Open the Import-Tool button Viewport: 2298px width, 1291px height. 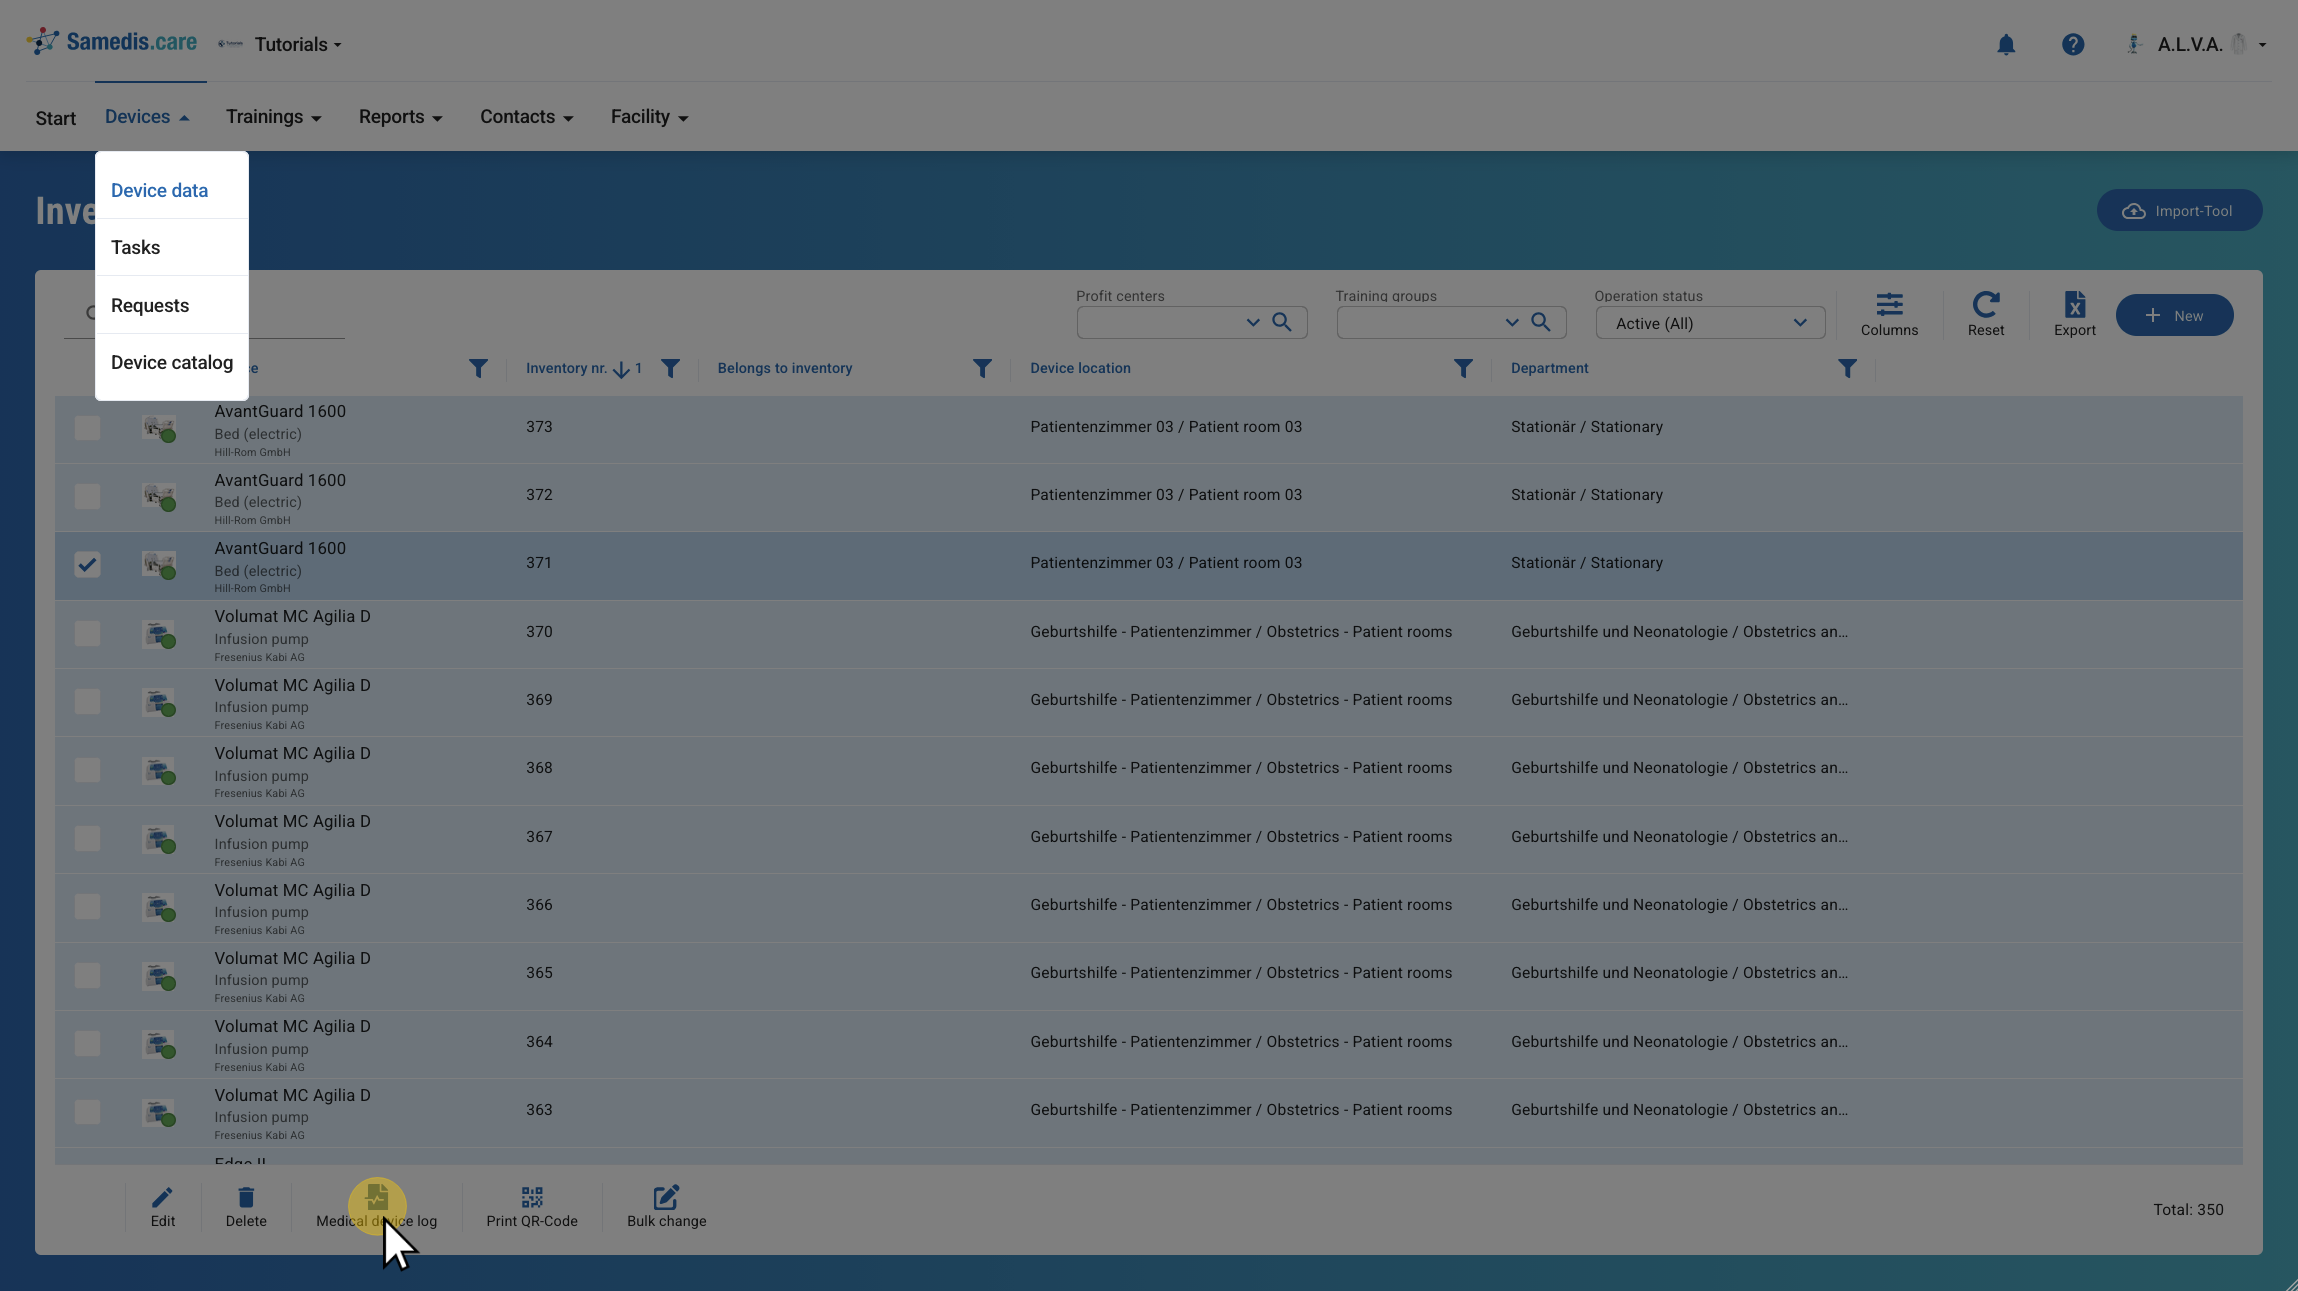tap(2179, 210)
